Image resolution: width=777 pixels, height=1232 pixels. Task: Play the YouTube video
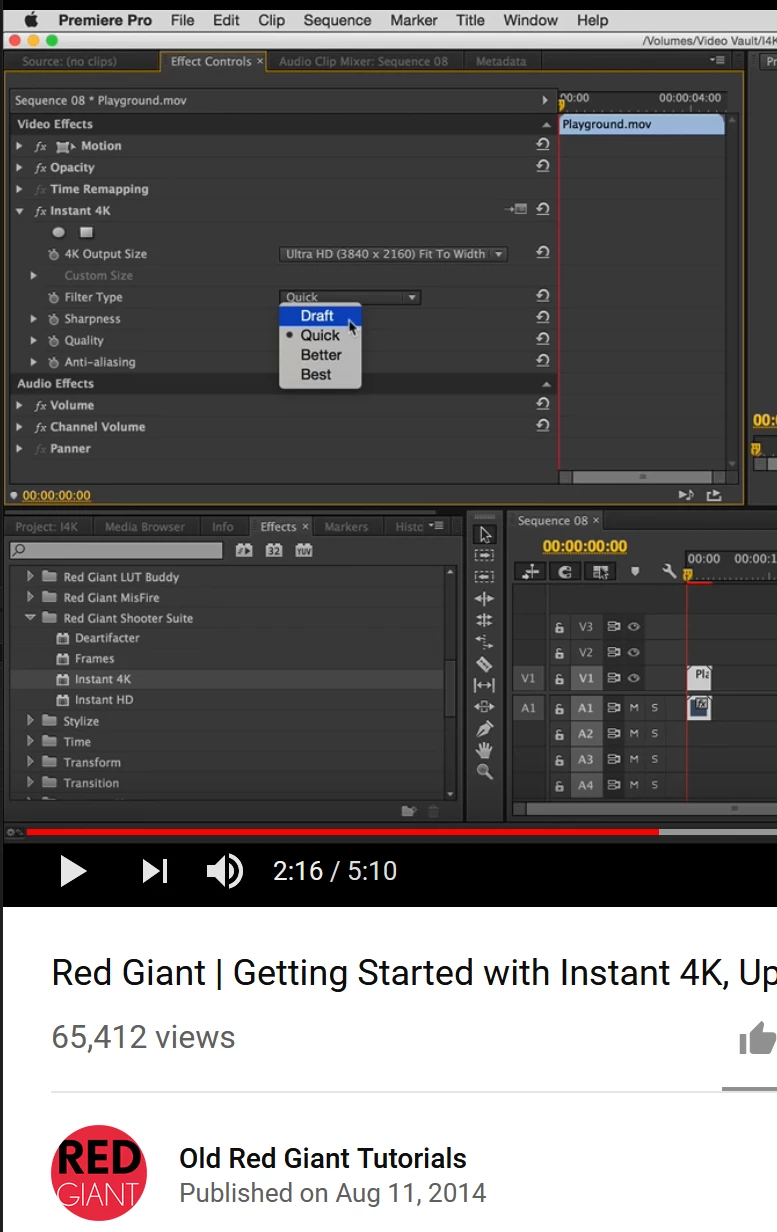click(x=73, y=871)
